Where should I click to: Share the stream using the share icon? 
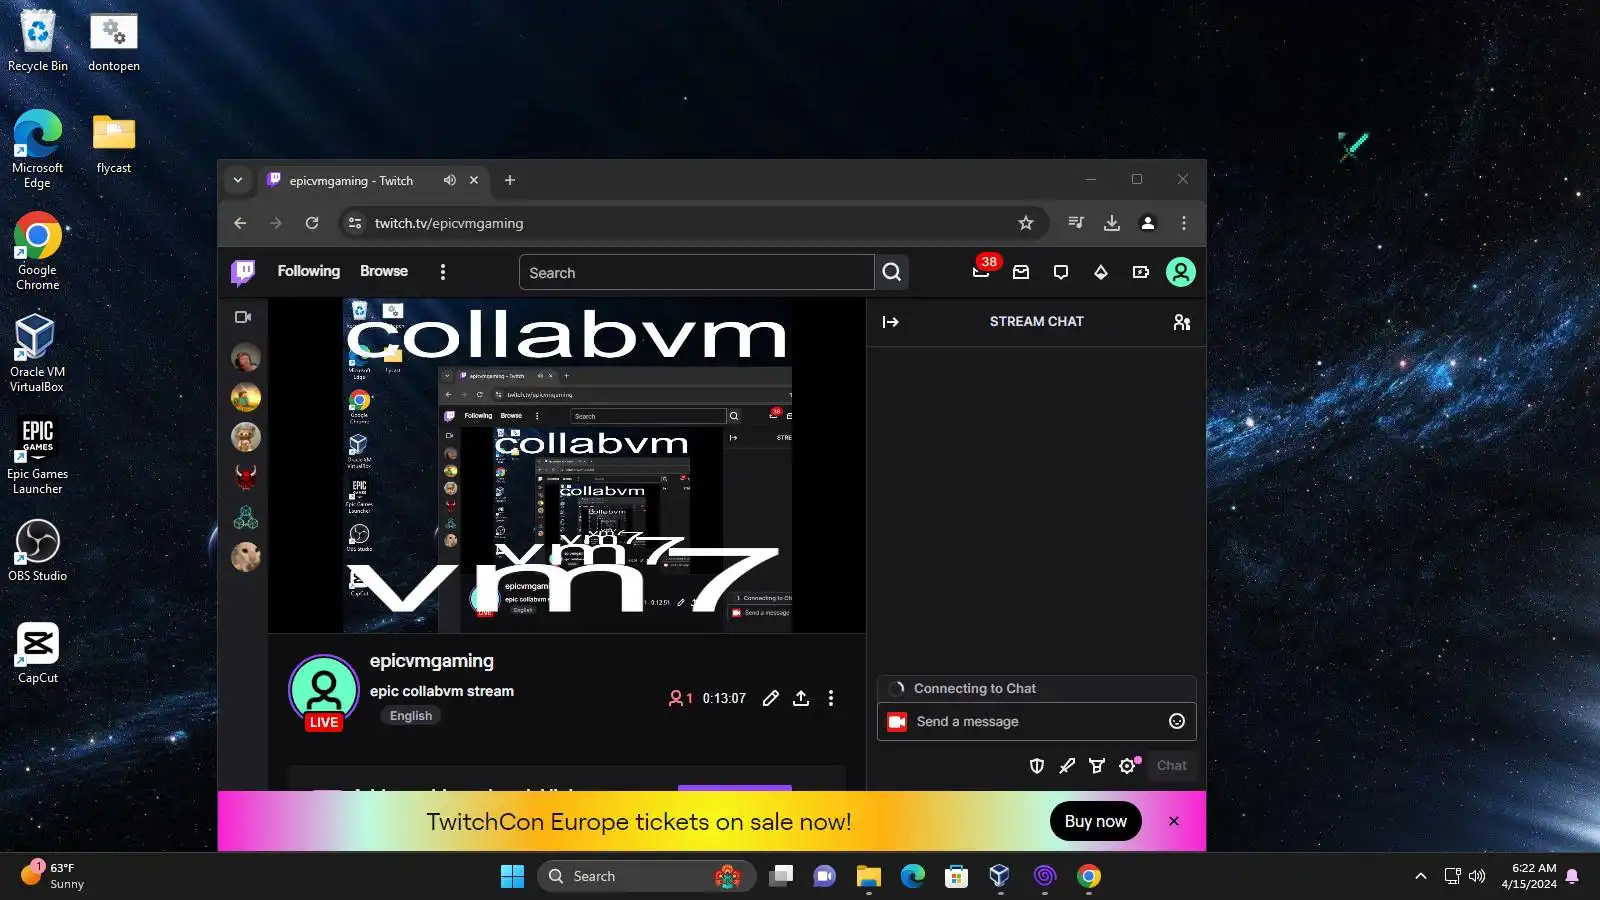click(801, 698)
